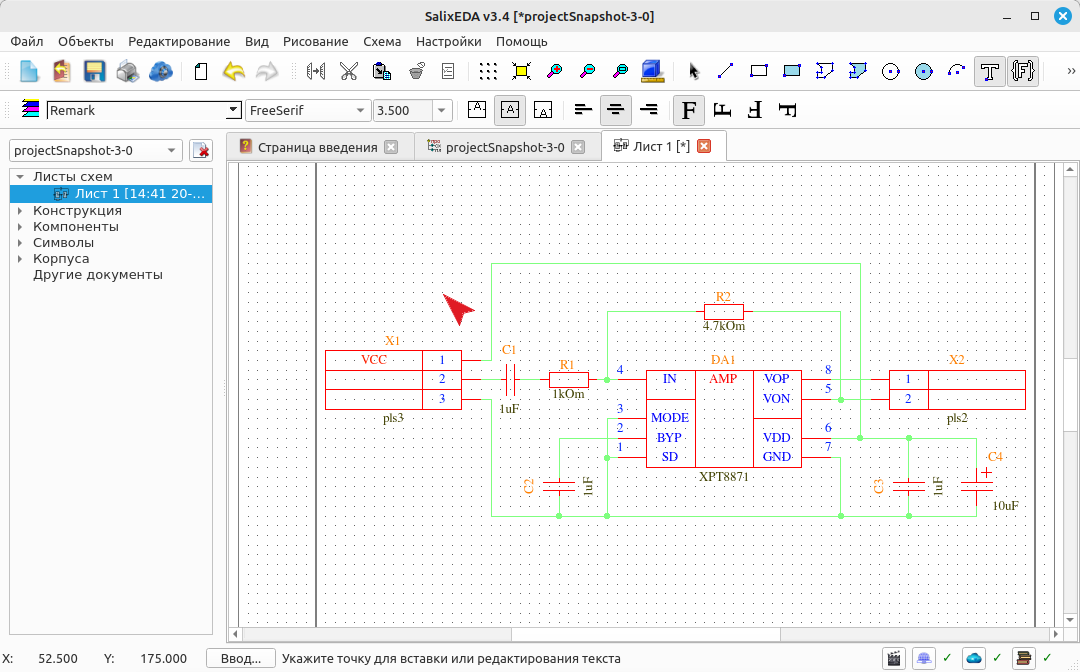Image resolution: width=1080 pixels, height=672 pixels.
Task: Select the filled circle tool
Action: (924, 71)
